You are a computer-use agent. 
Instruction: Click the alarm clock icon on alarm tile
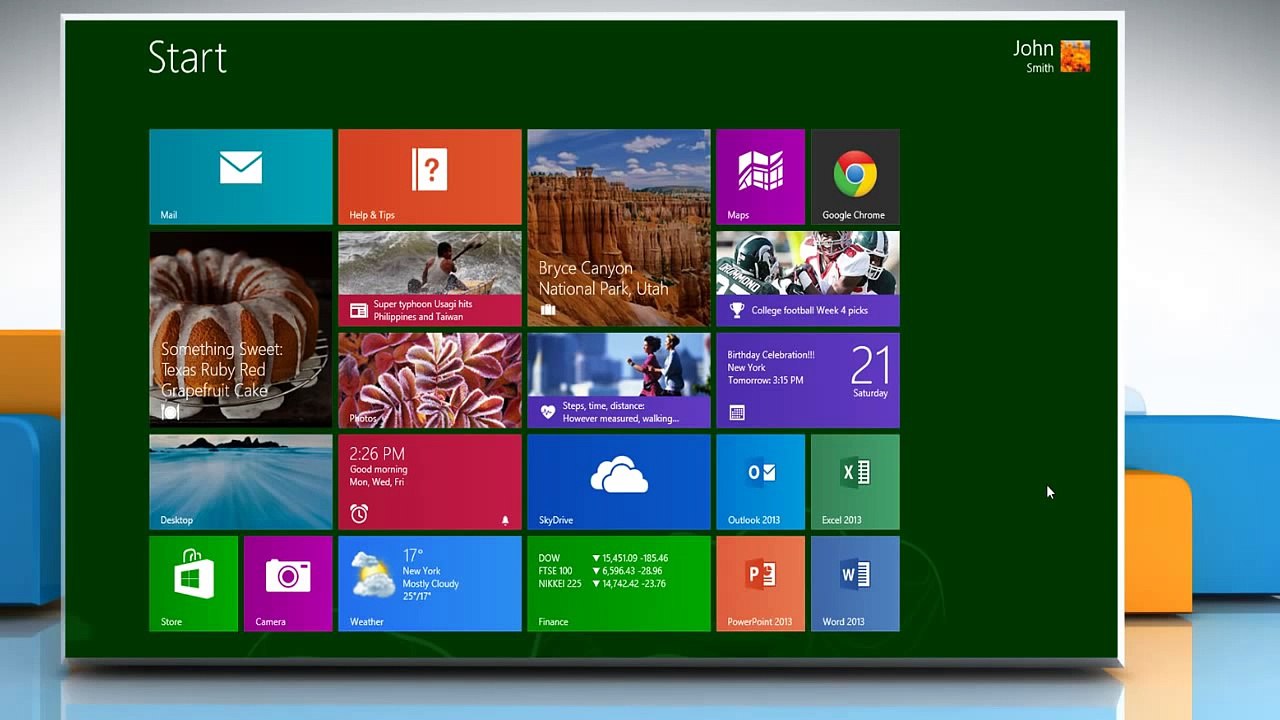pyautogui.click(x=359, y=514)
